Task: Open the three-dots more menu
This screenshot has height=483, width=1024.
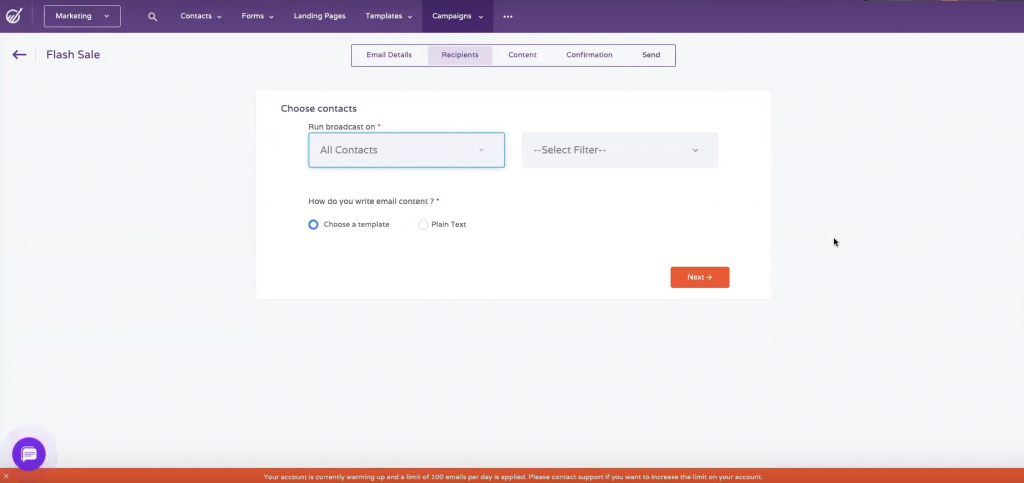Action: pyautogui.click(x=508, y=17)
